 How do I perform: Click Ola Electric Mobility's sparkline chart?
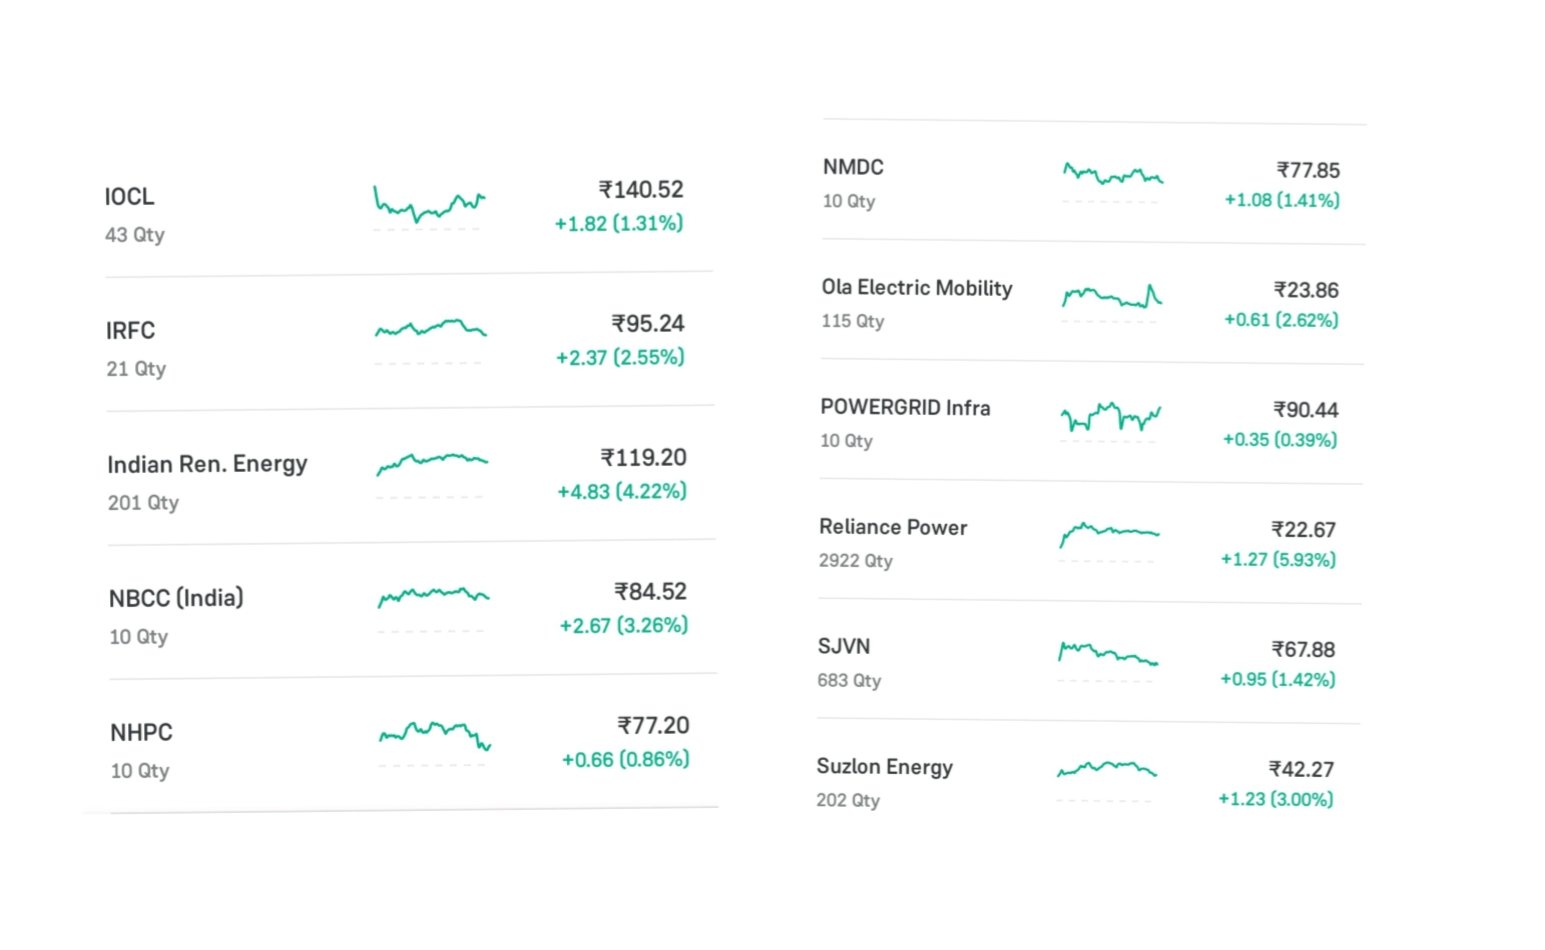tap(1111, 296)
